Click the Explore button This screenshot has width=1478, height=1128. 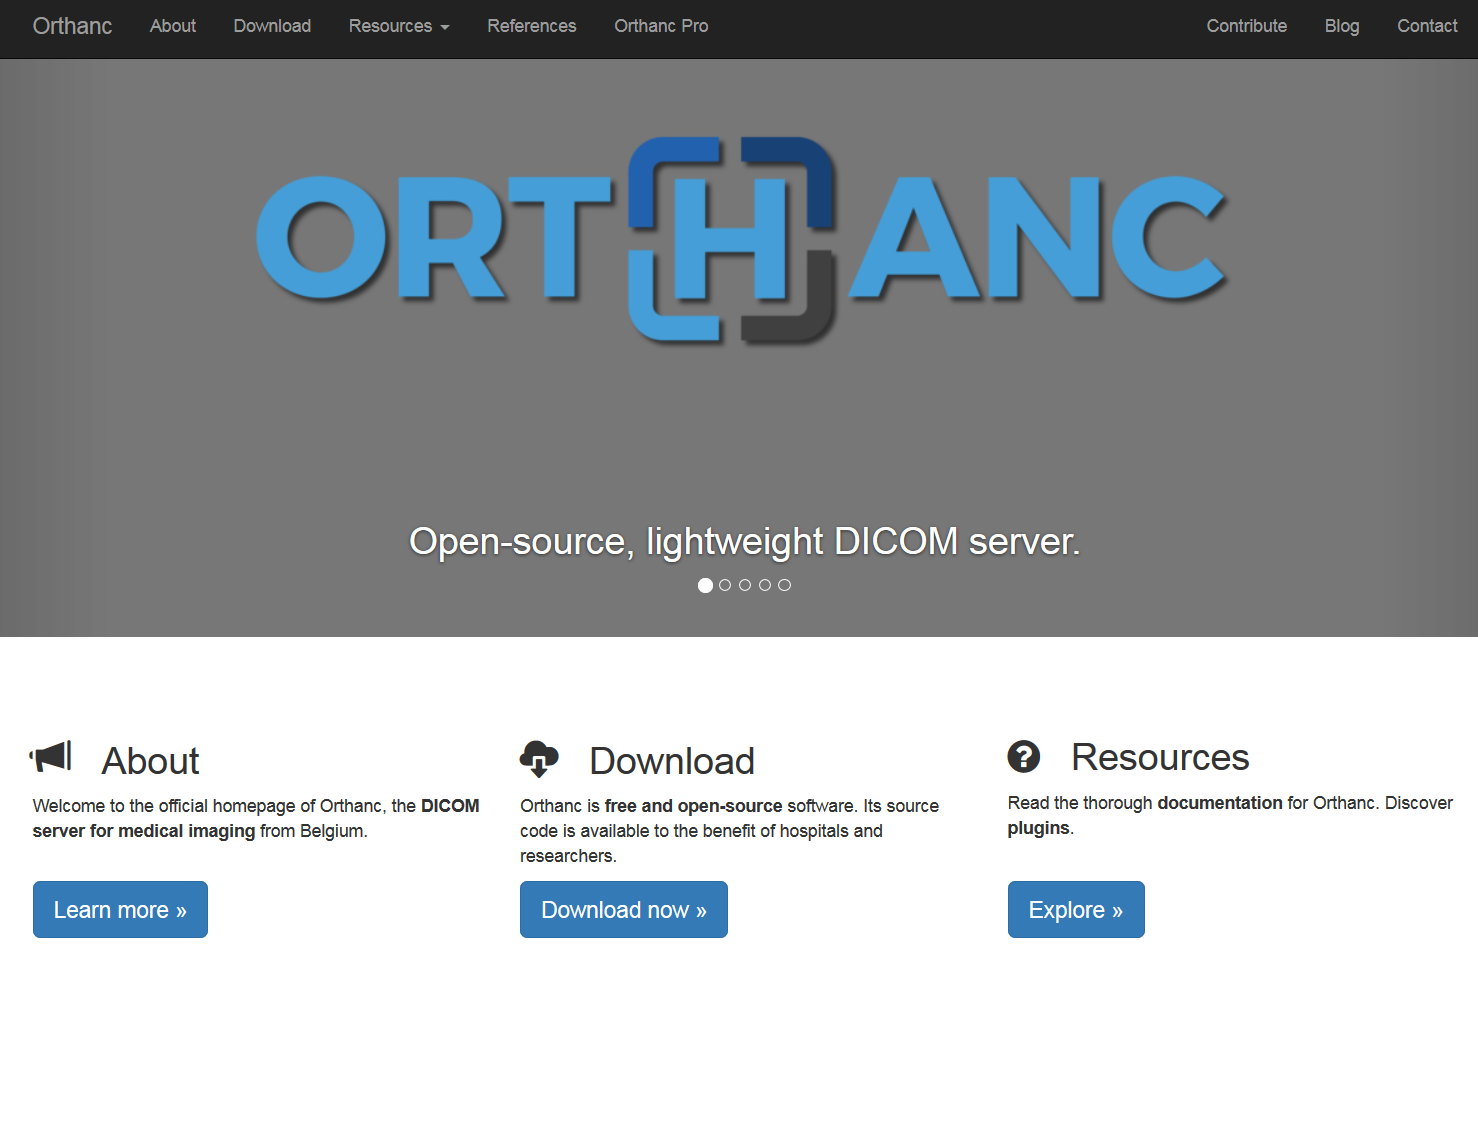click(x=1076, y=910)
